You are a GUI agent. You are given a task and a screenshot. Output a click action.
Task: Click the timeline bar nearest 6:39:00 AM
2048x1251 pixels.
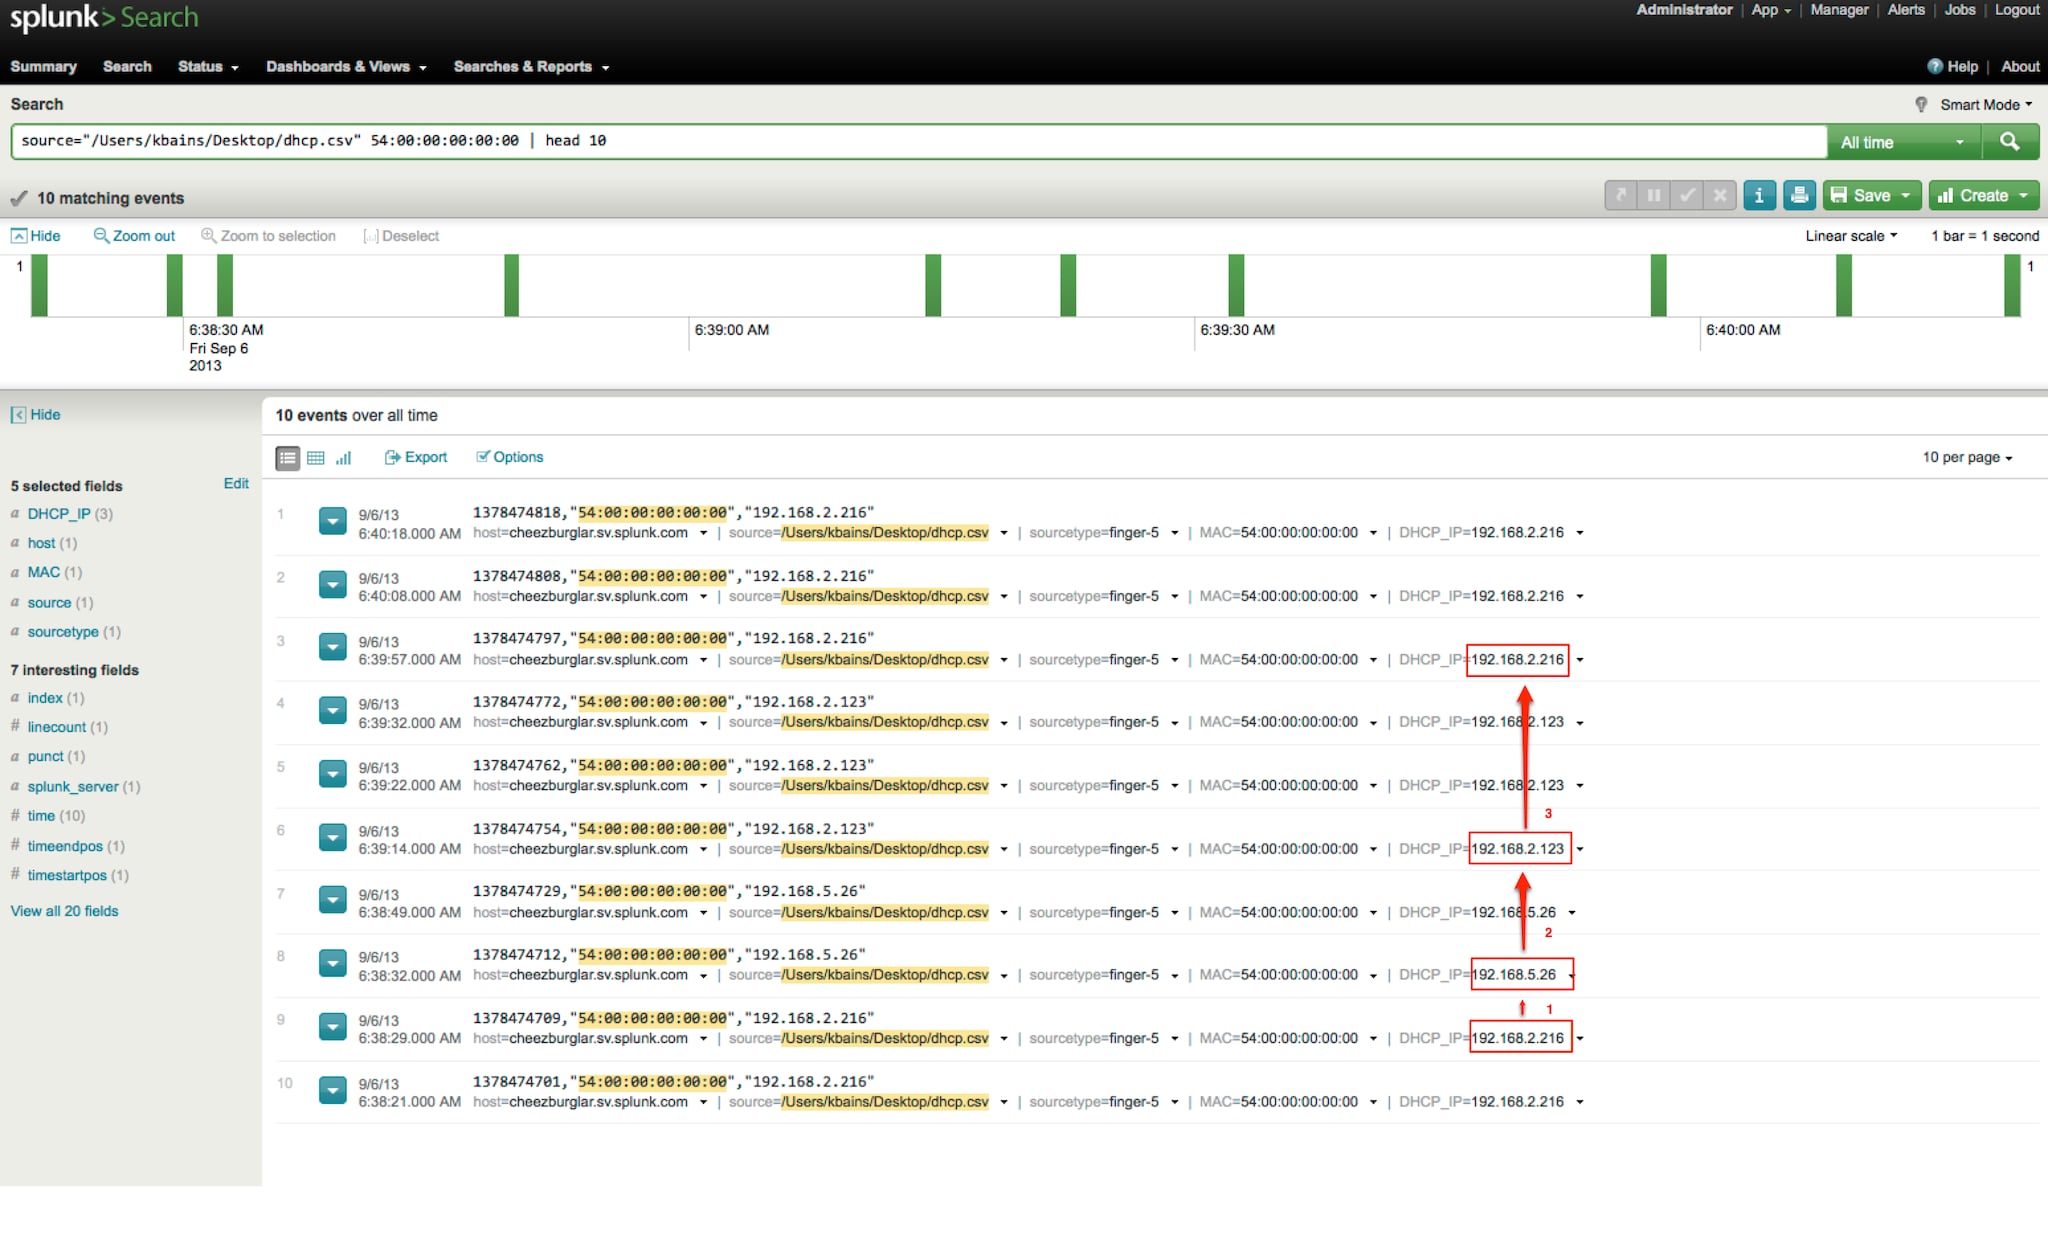click(511, 286)
